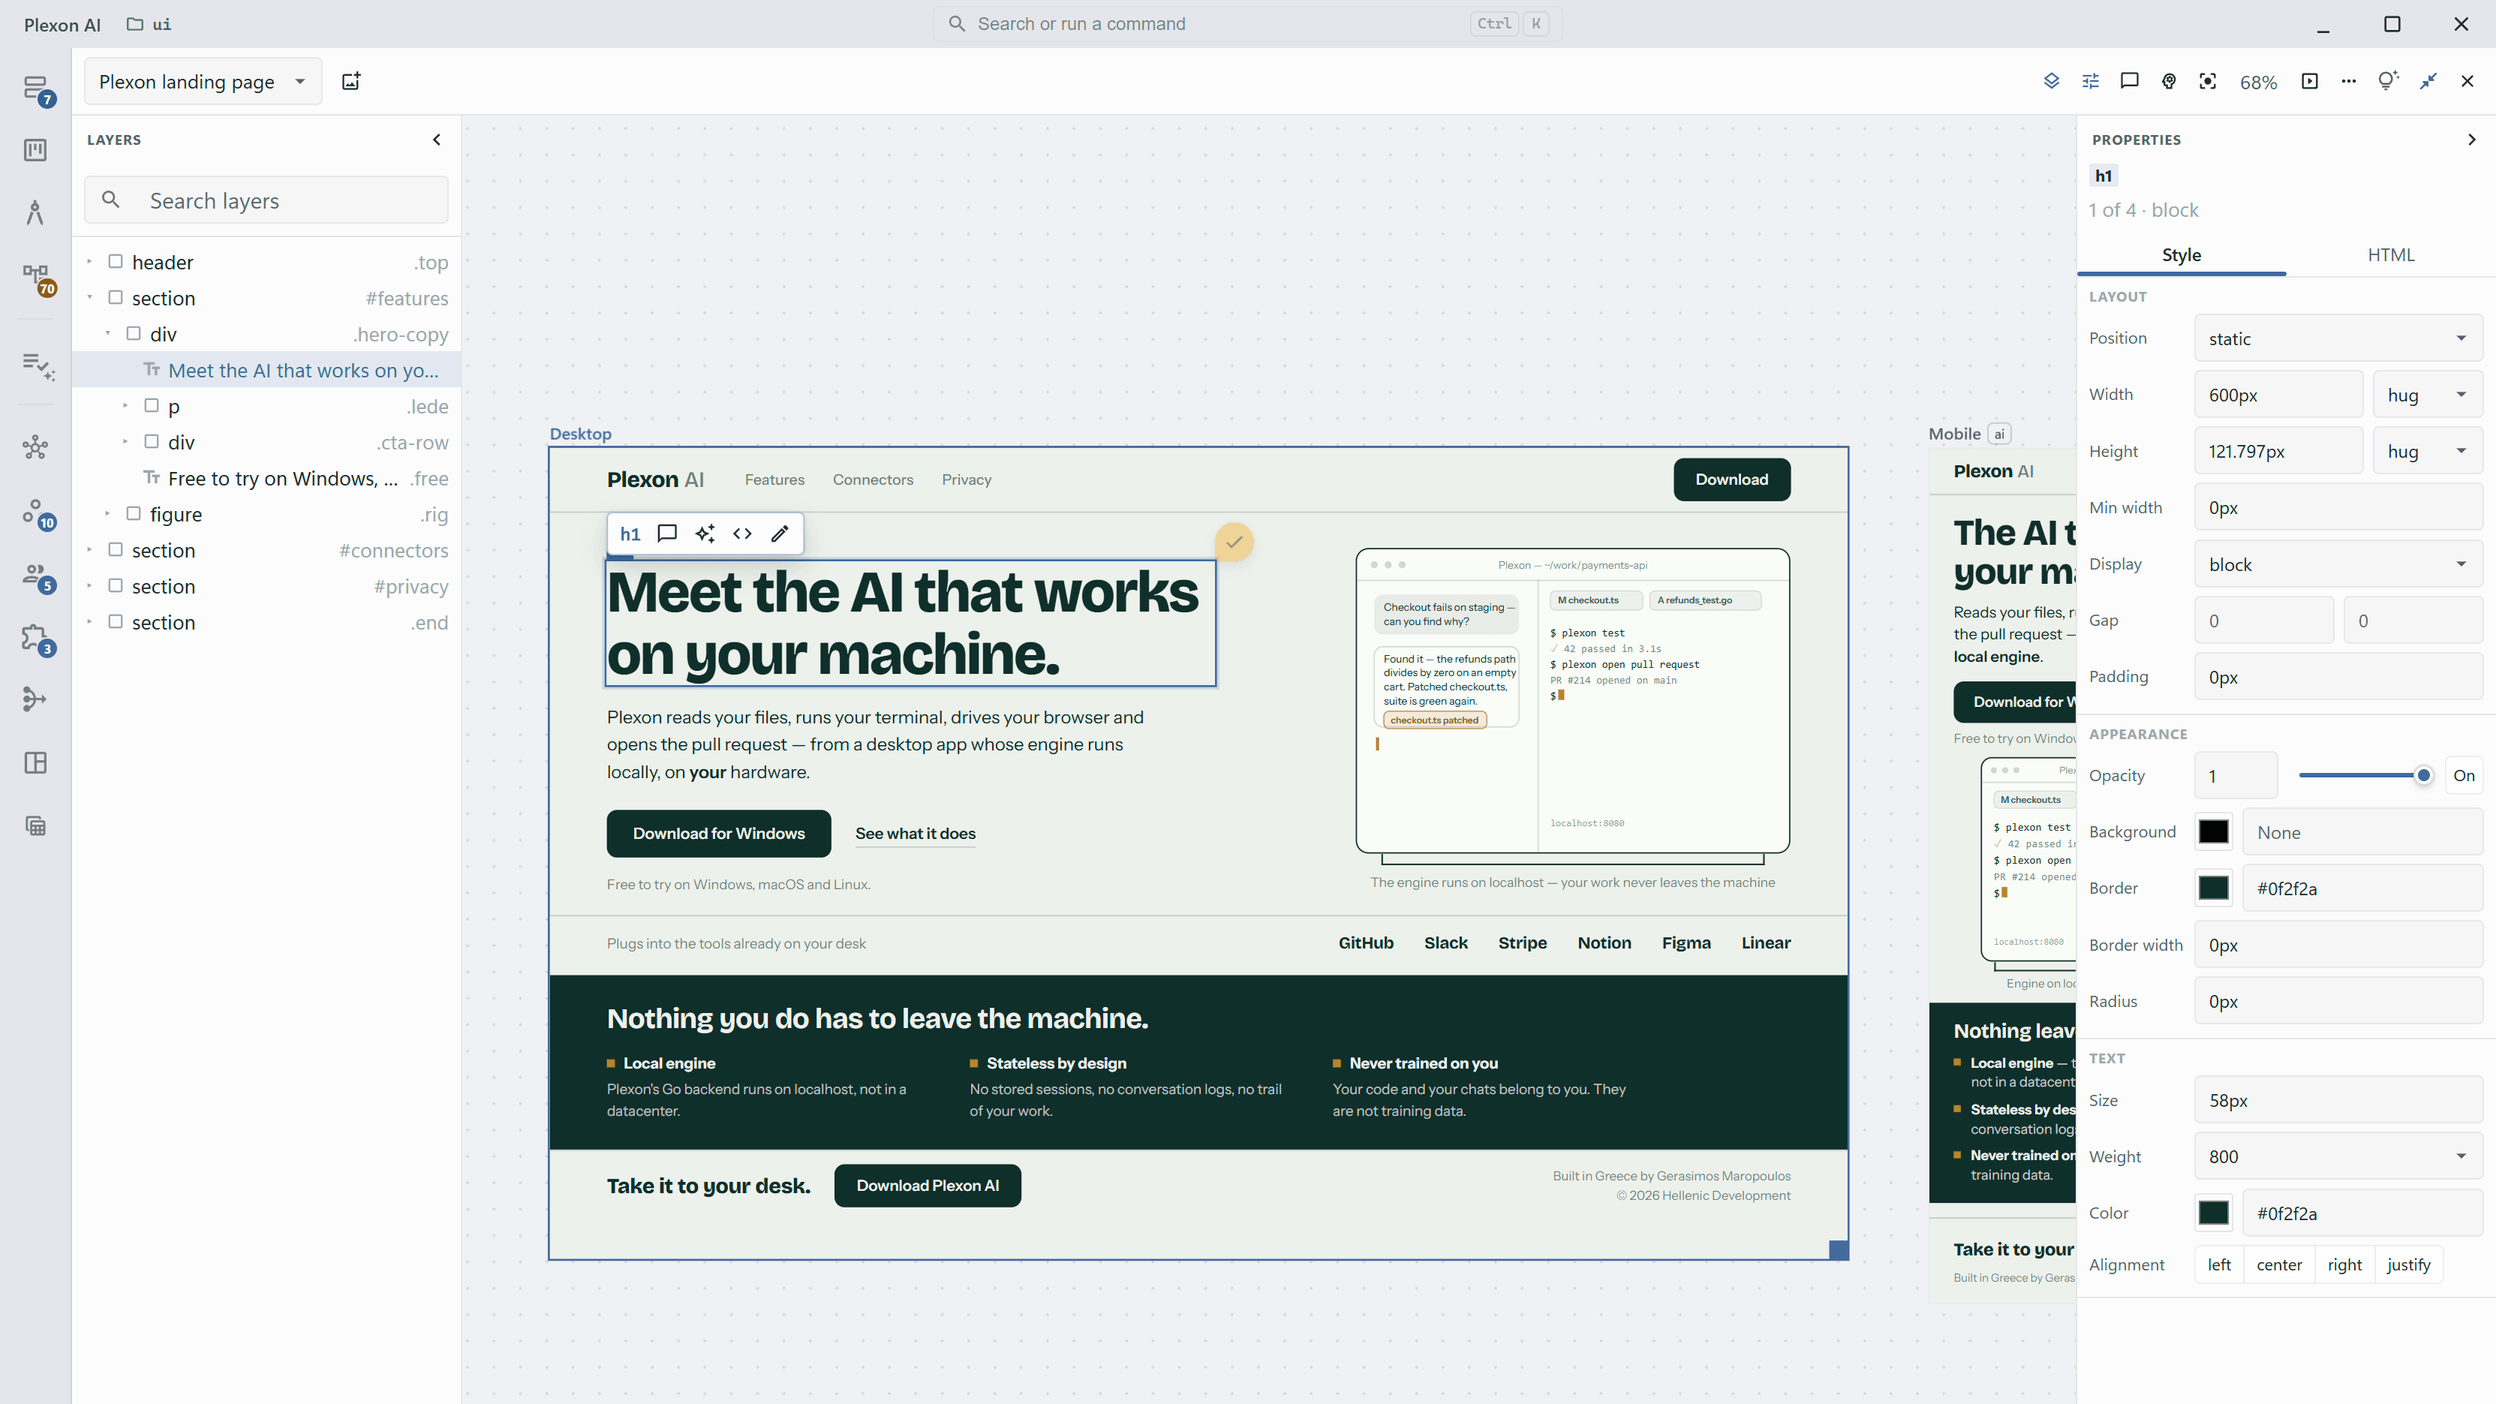Select the section .end layer row
Image resolution: width=2496 pixels, height=1404 pixels.
click(x=266, y=622)
